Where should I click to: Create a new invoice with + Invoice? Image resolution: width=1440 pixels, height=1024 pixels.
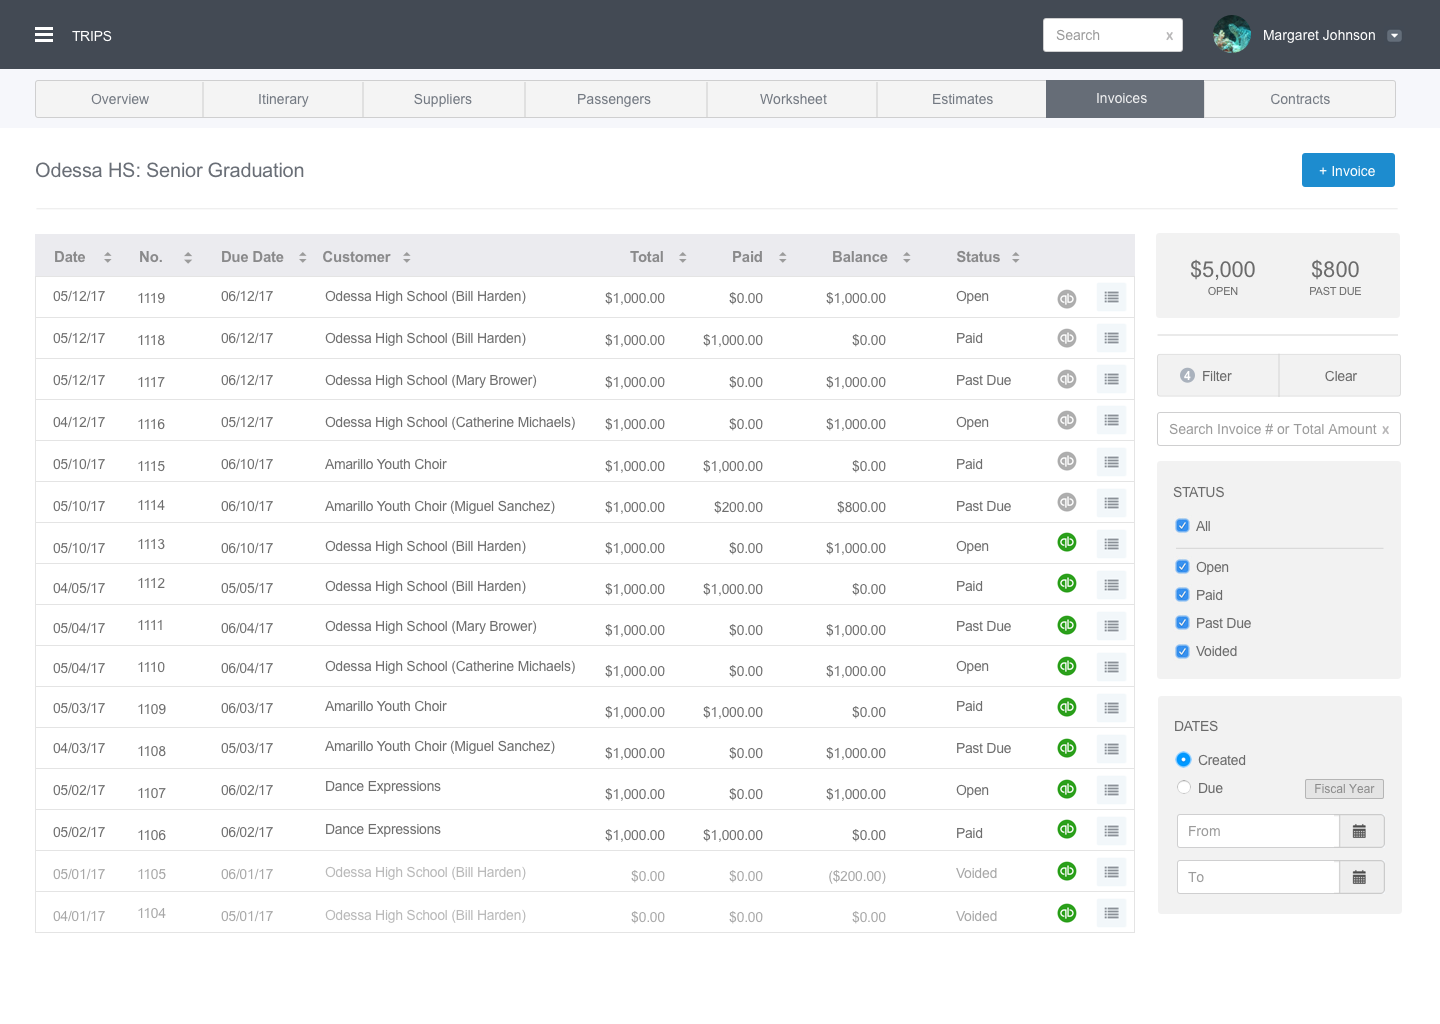point(1347,171)
